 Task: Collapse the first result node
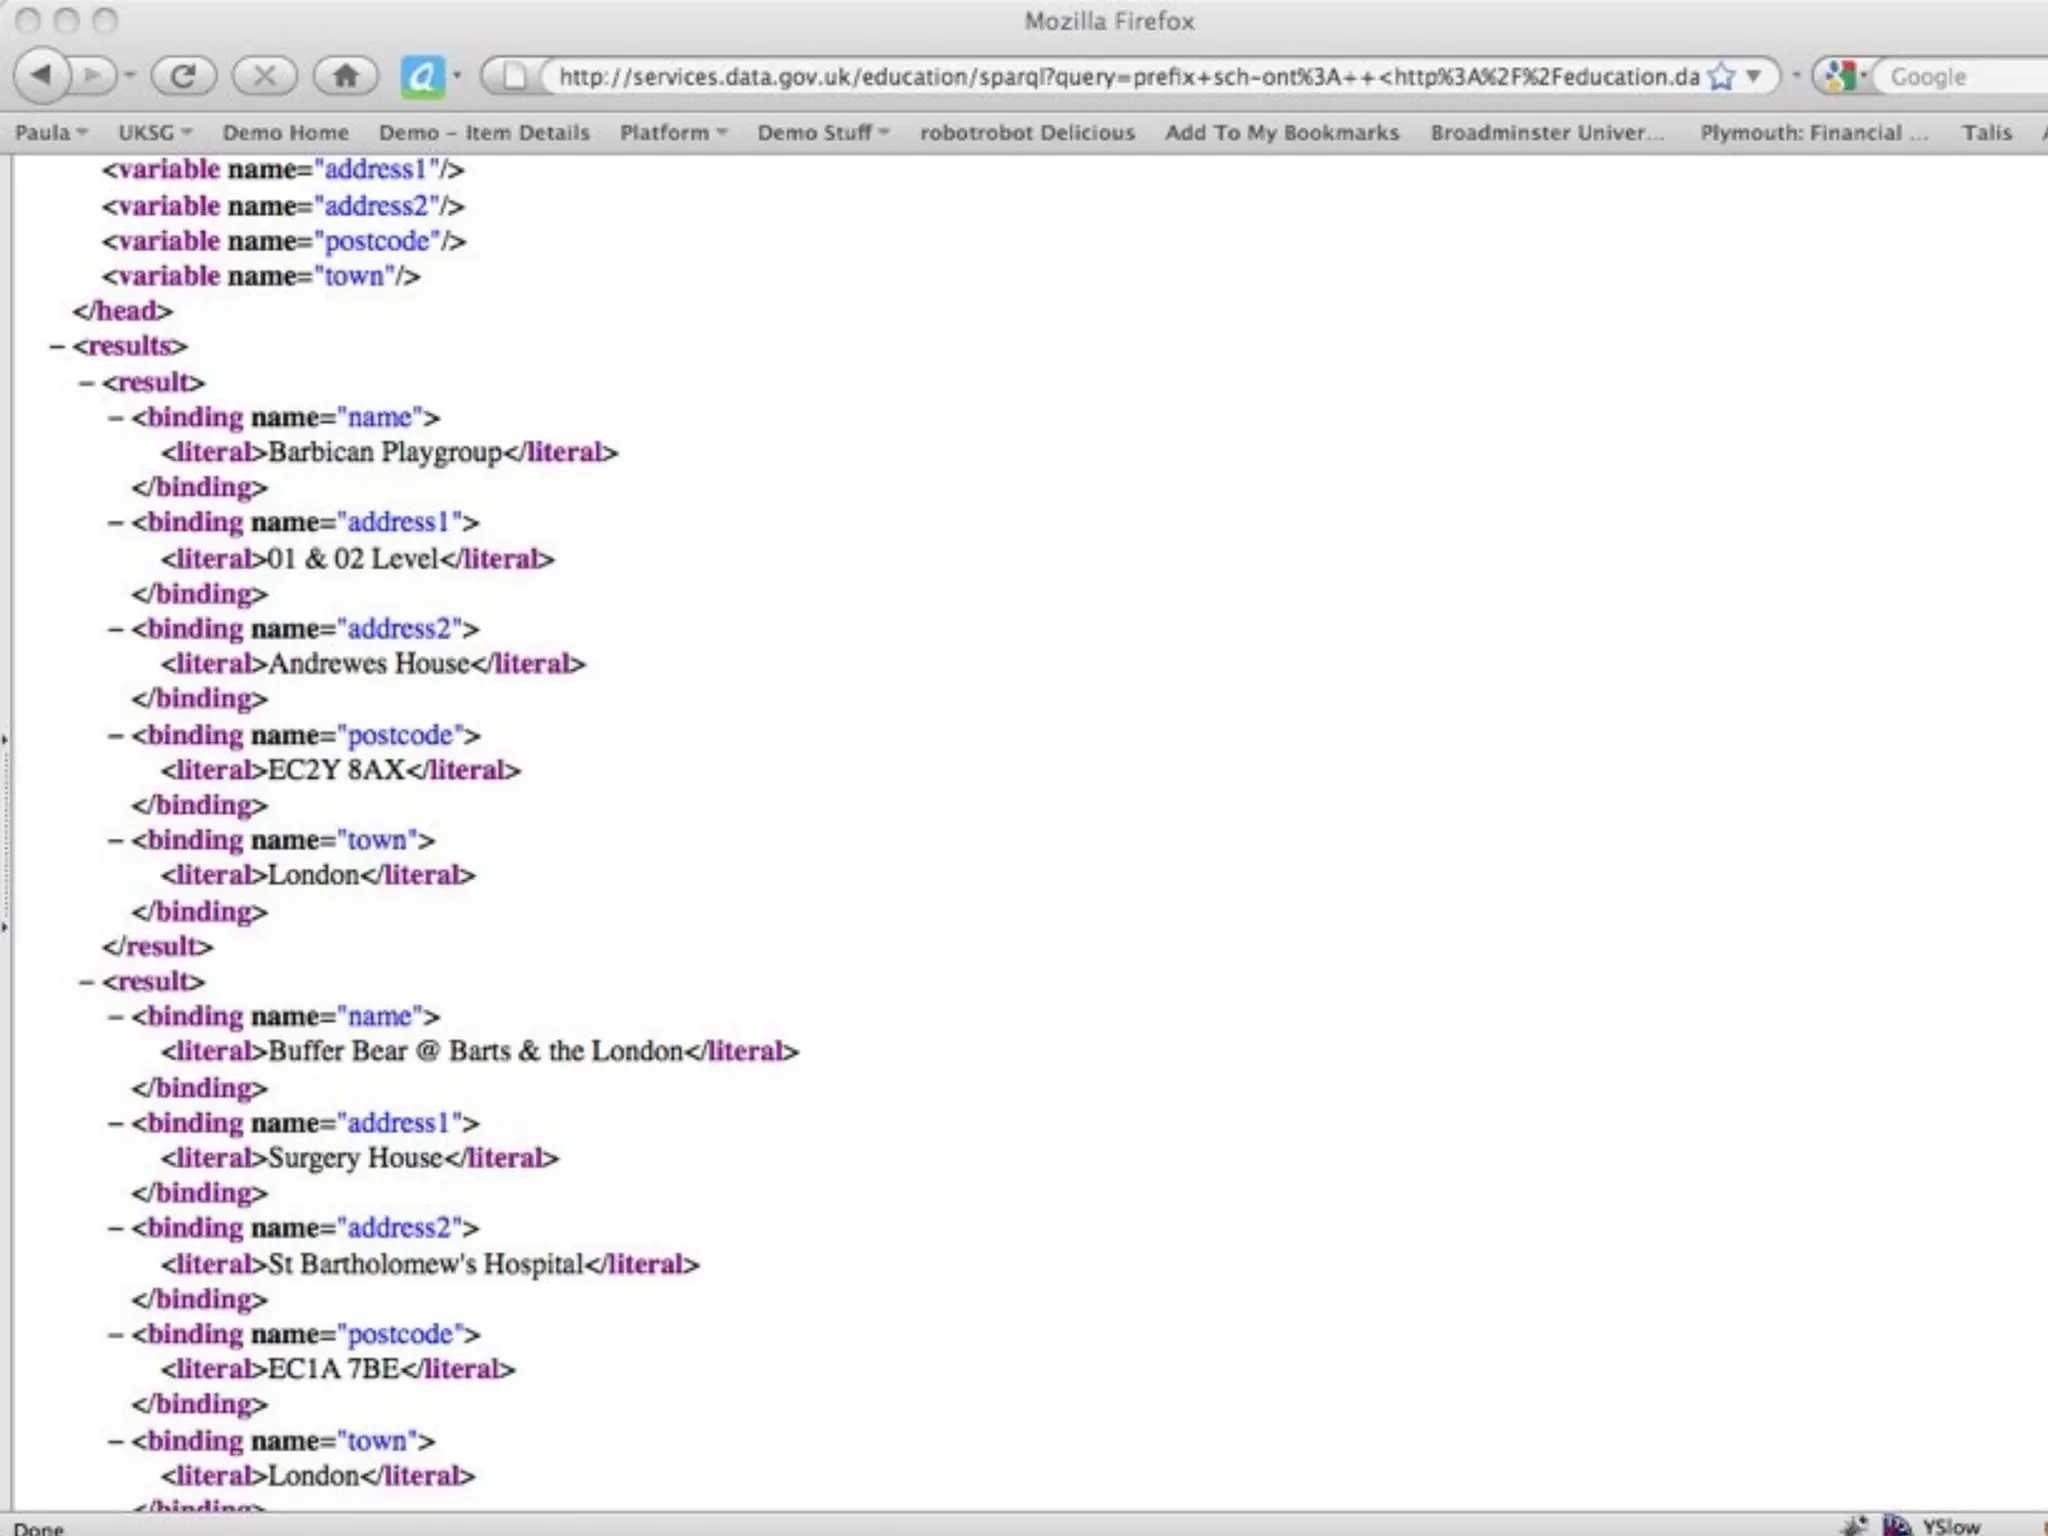(x=88, y=382)
